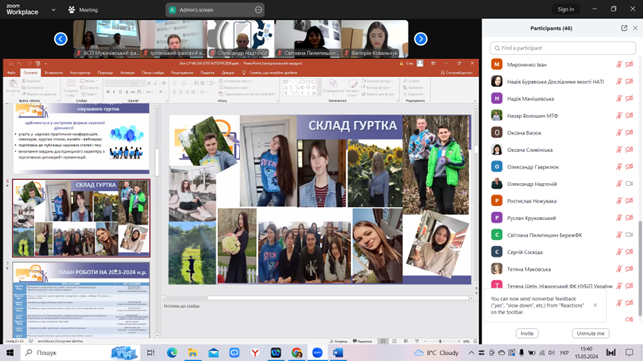Viewport: 643px width, 361px height.
Task: Toggle video icon for Назар Волошин МТФ
Action: coord(629,116)
